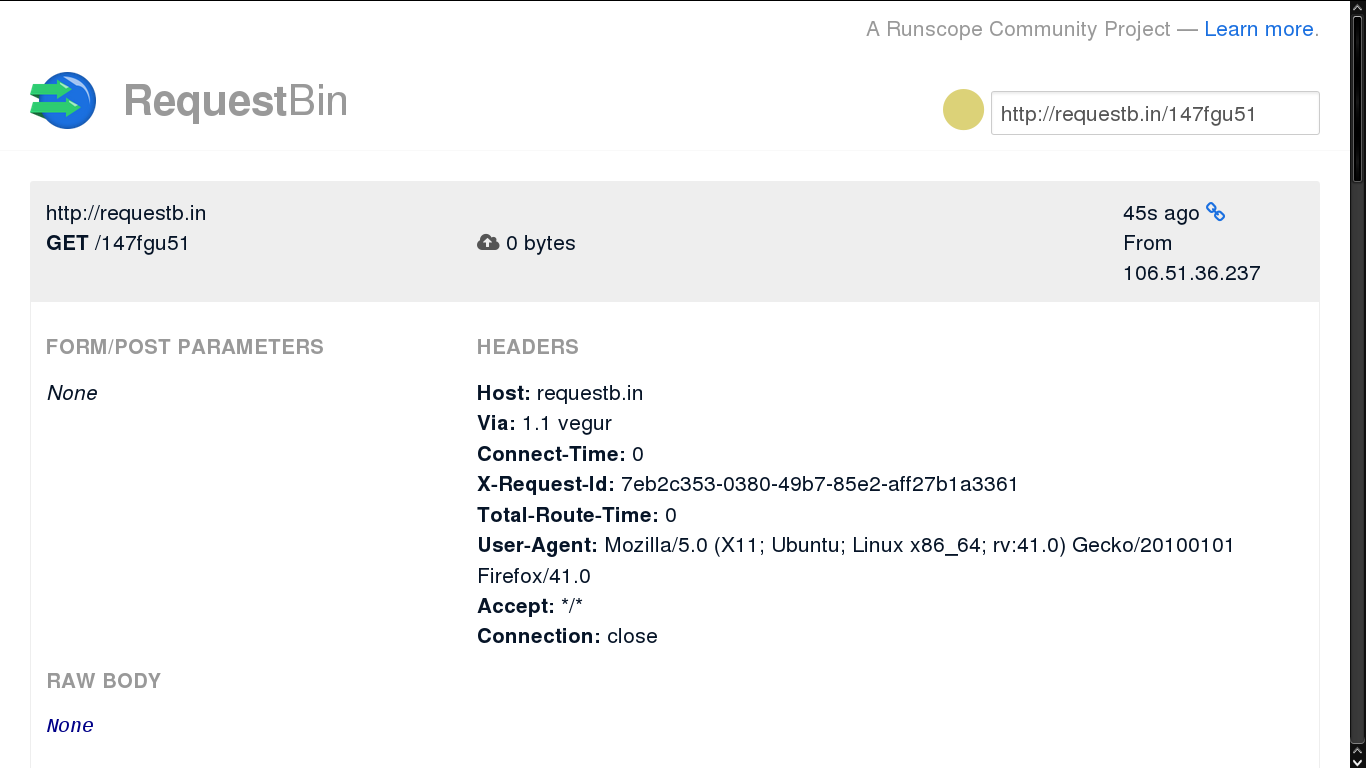Click the HEADERS section heading
This screenshot has height=768, width=1366.
528,347
